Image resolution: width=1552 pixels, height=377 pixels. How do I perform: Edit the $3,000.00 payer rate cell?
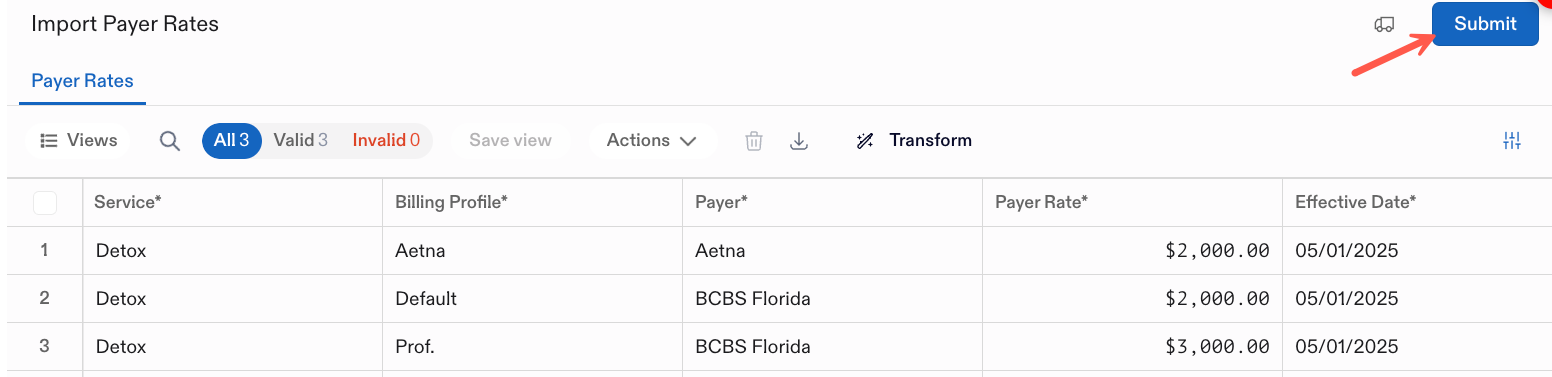pos(1132,347)
